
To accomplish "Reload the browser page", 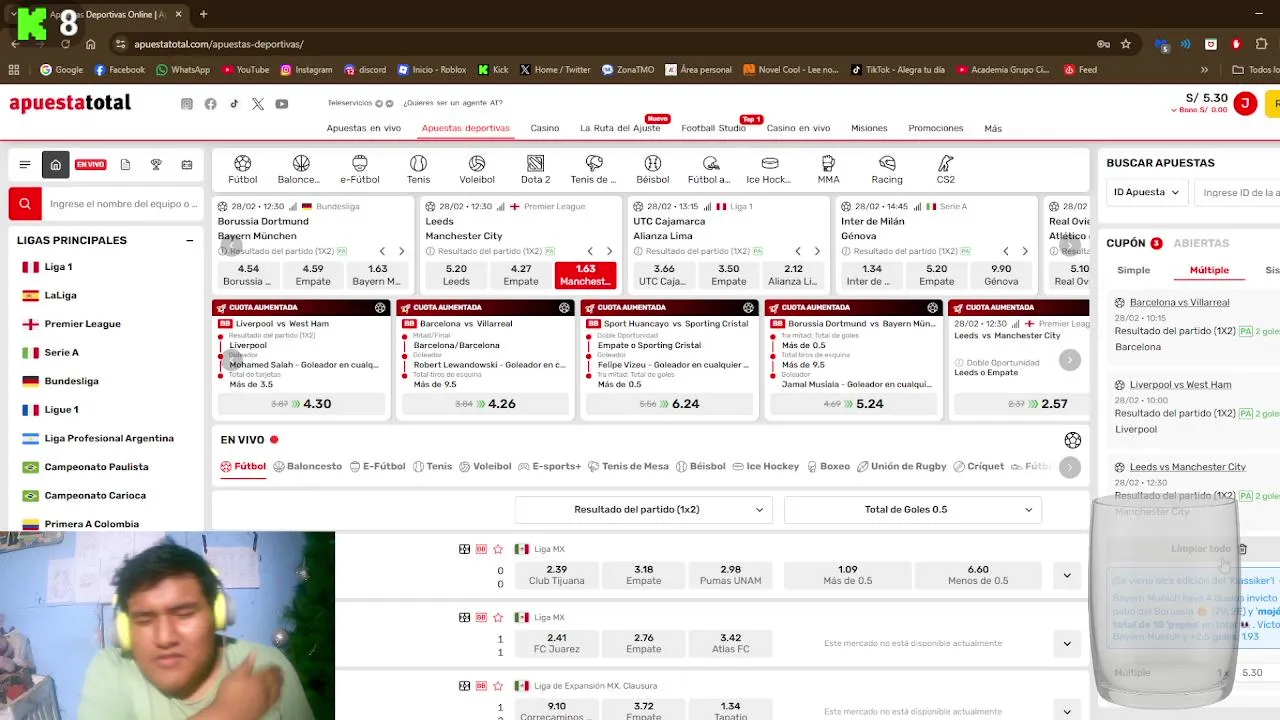I will tap(66, 44).
